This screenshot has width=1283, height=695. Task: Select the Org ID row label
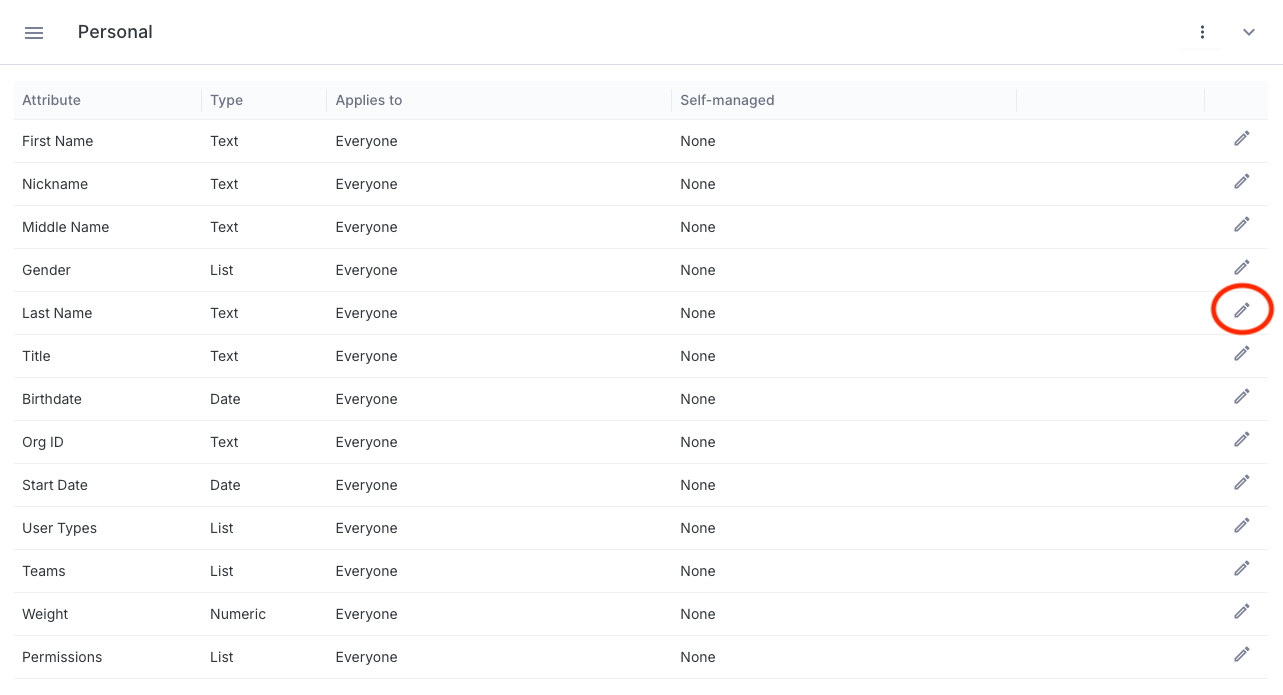[x=43, y=442]
